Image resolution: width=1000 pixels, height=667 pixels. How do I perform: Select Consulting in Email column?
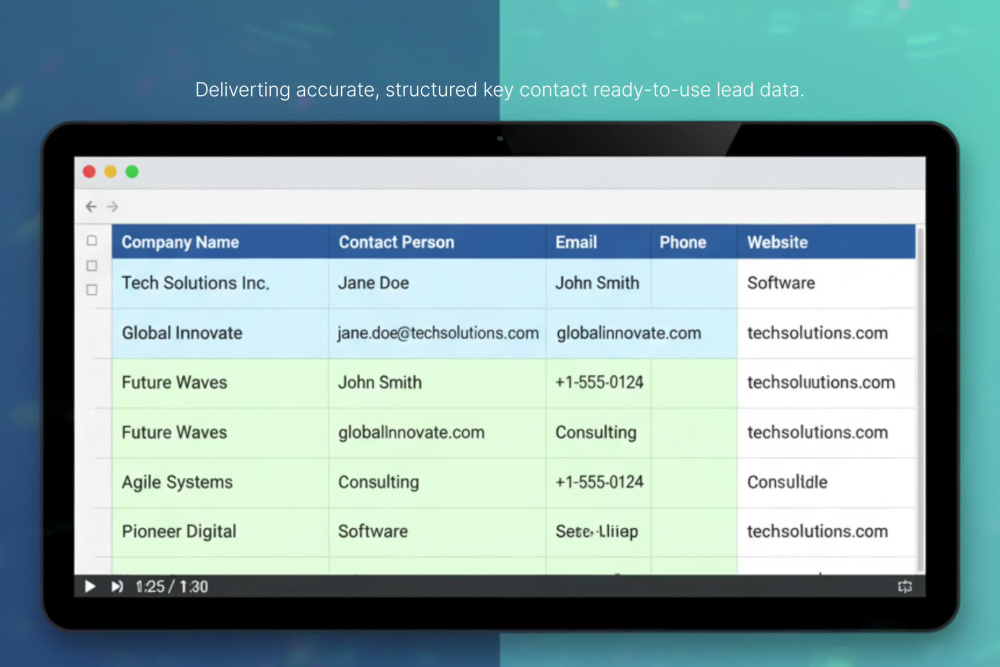(x=596, y=432)
